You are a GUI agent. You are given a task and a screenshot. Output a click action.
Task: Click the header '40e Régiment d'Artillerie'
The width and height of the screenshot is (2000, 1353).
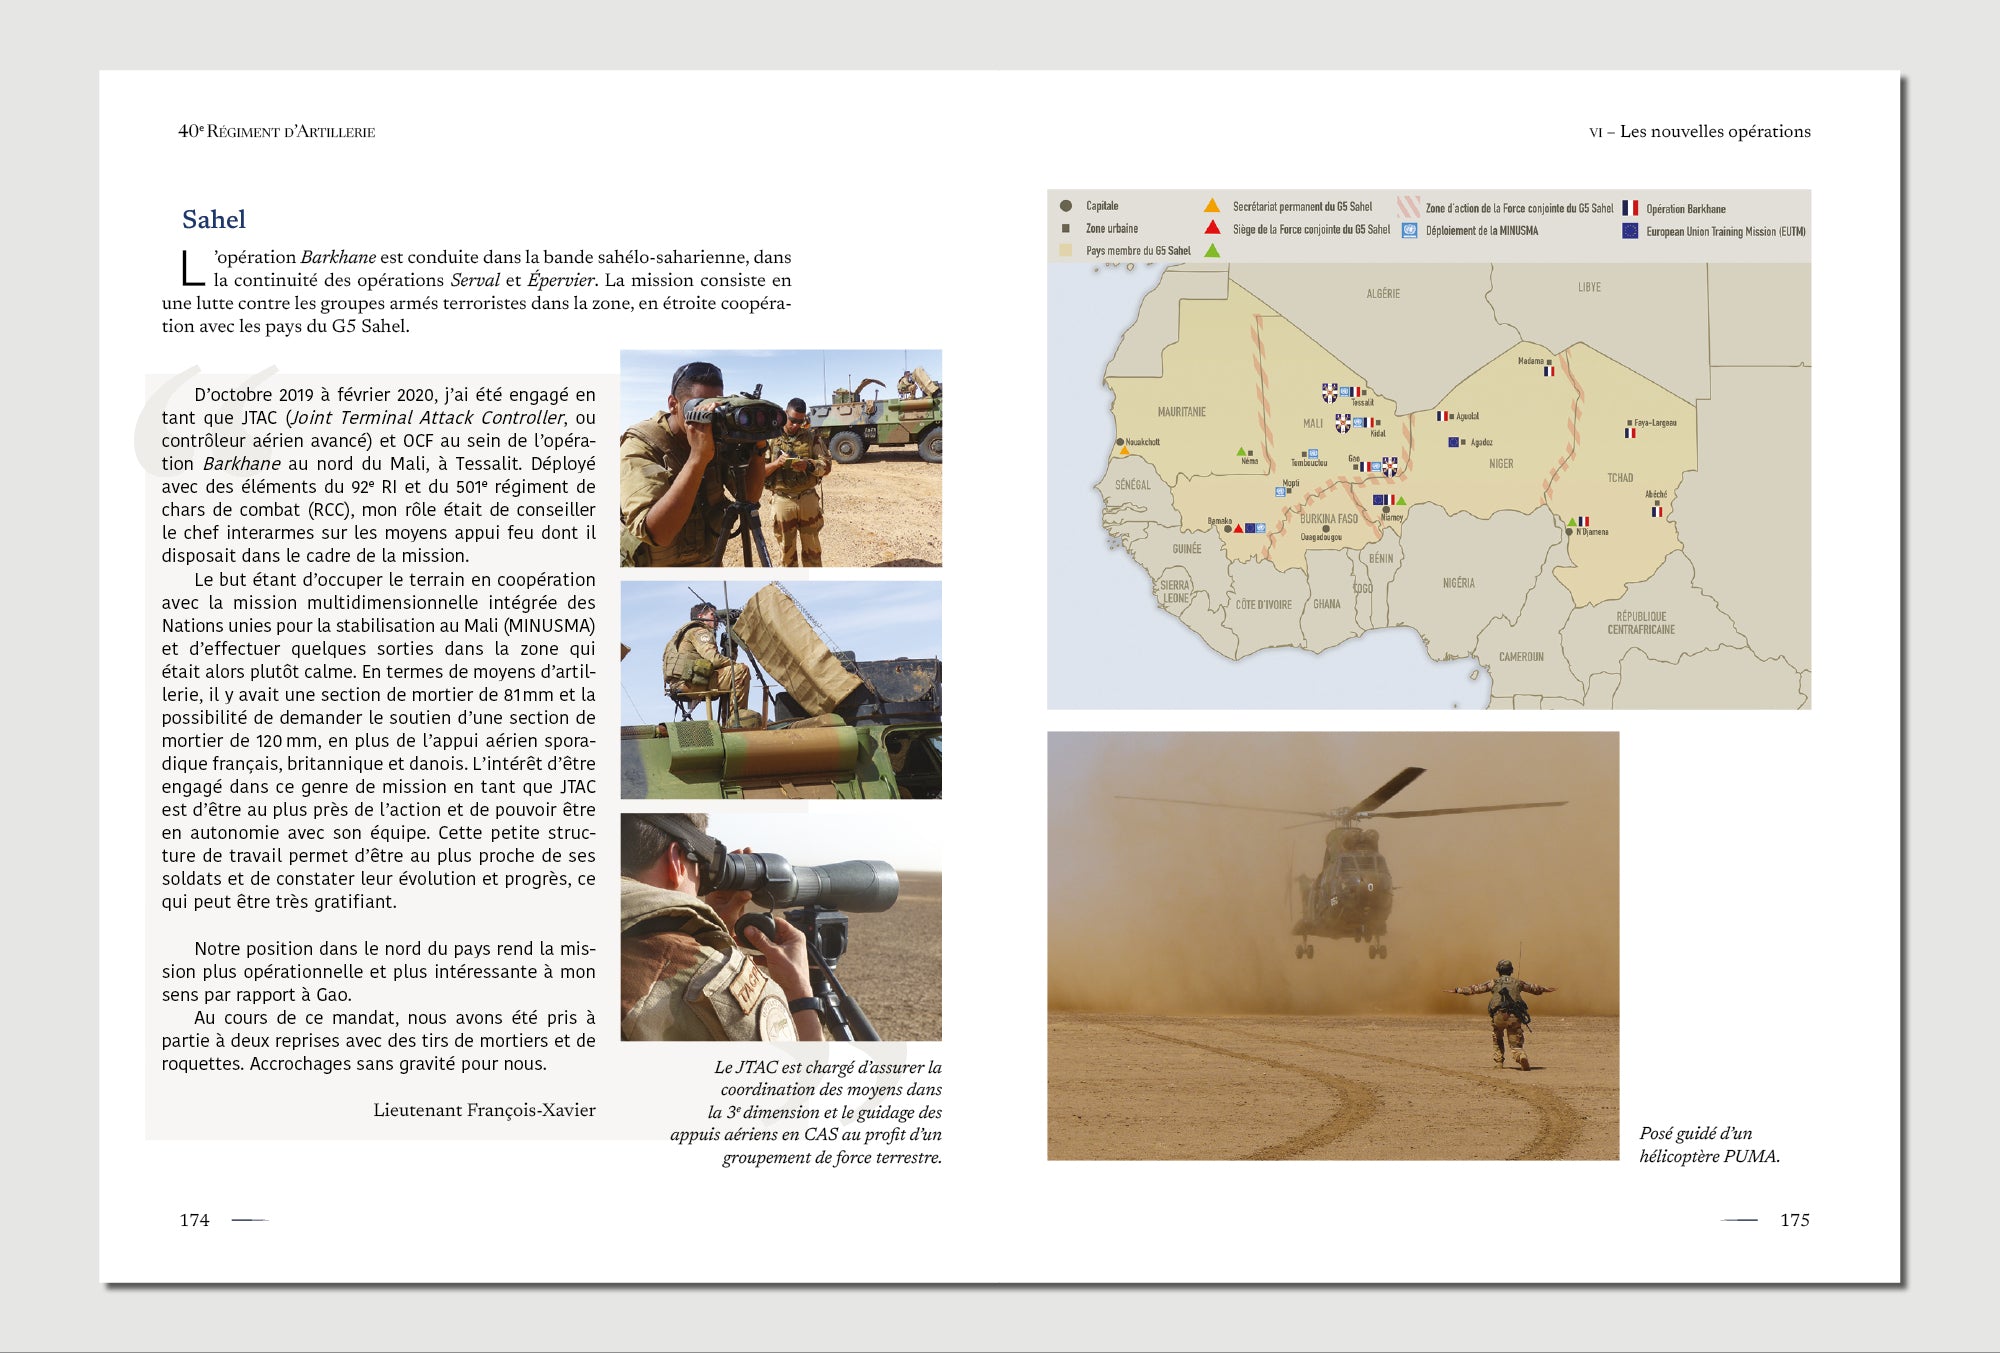click(x=277, y=131)
